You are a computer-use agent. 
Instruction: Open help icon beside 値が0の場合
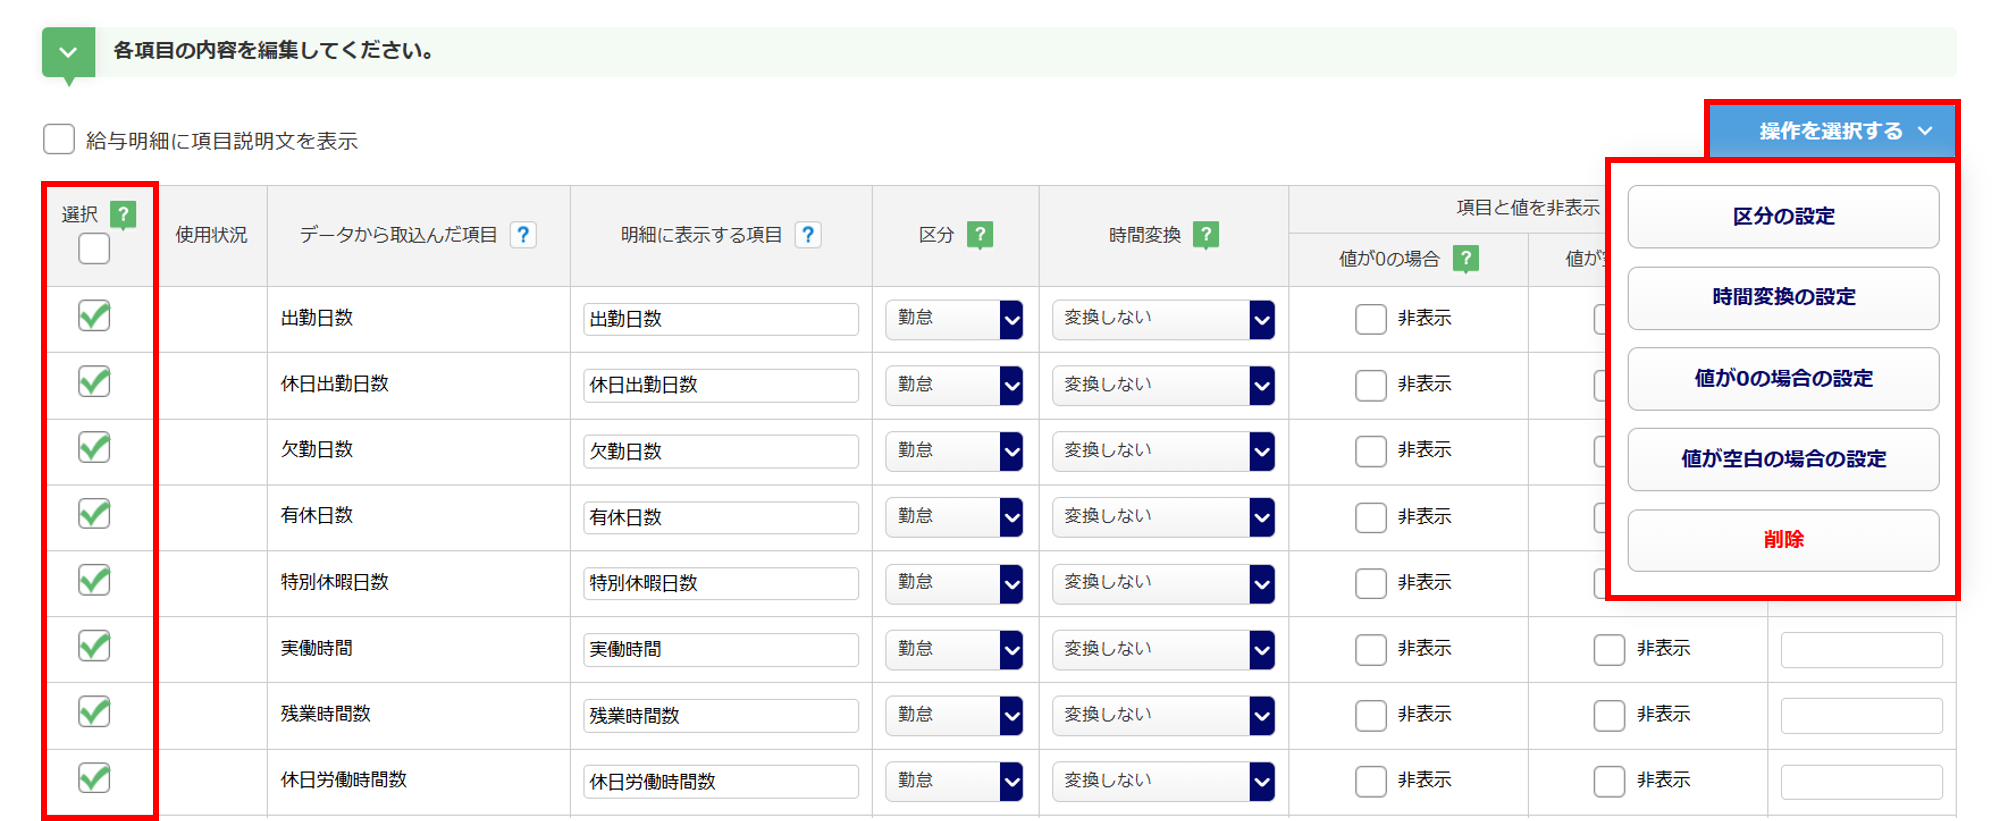(x=1465, y=259)
